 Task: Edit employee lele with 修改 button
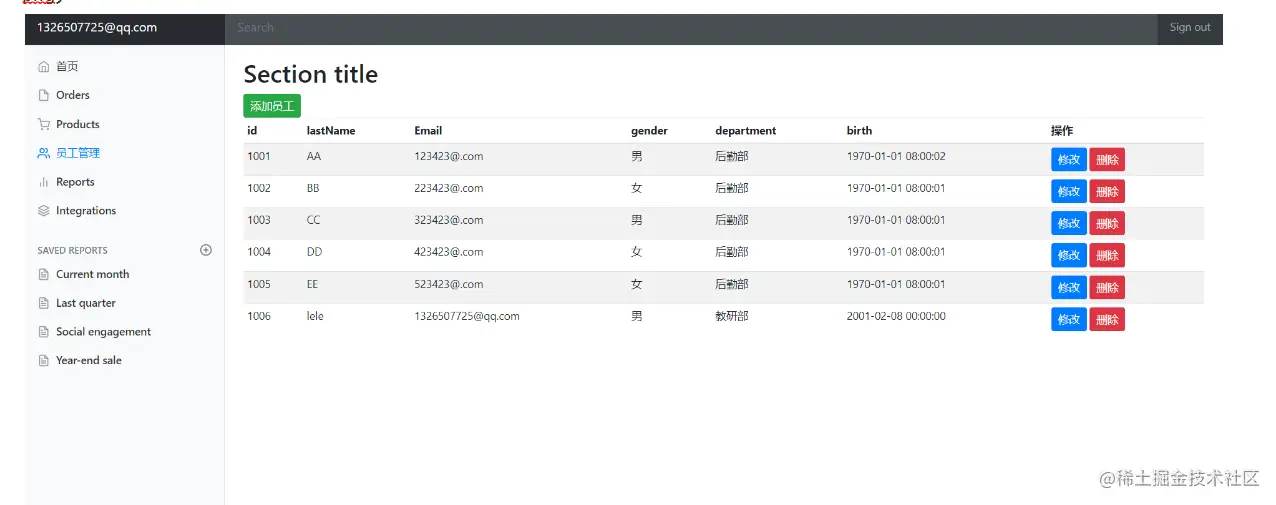pos(1069,320)
